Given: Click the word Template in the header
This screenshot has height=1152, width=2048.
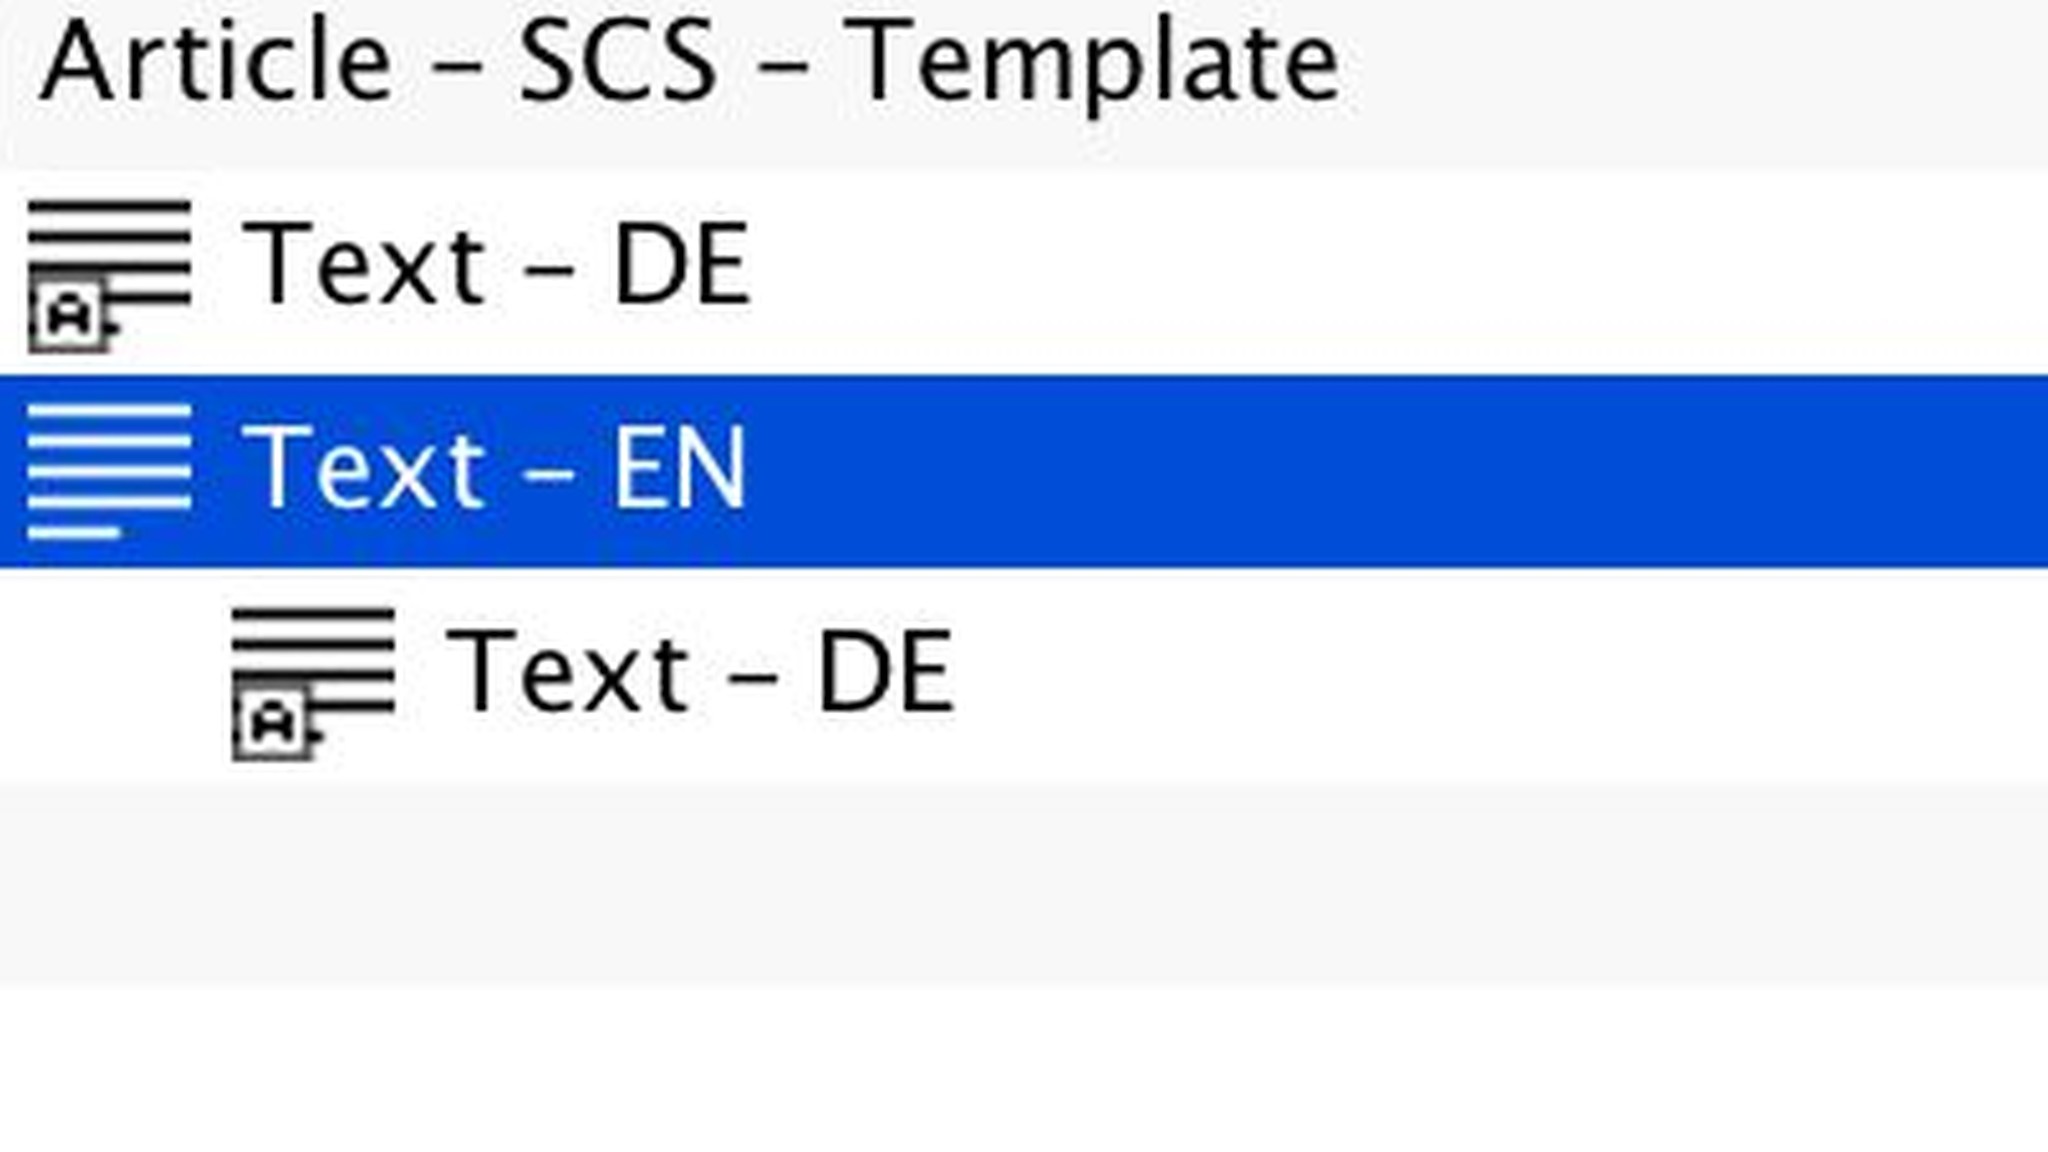Looking at the screenshot, I should [x=1098, y=62].
